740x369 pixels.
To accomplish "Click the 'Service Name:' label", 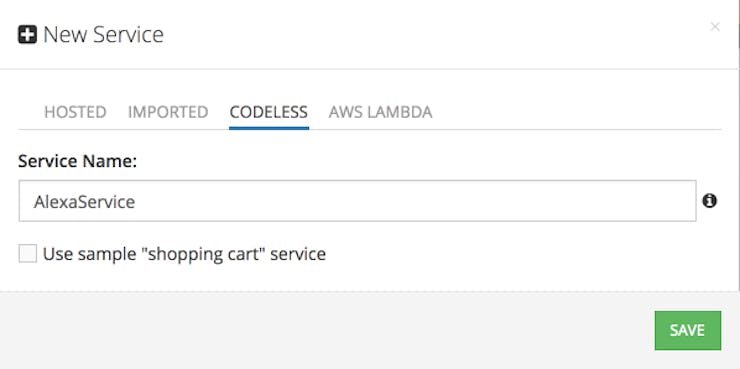I will click(77, 161).
